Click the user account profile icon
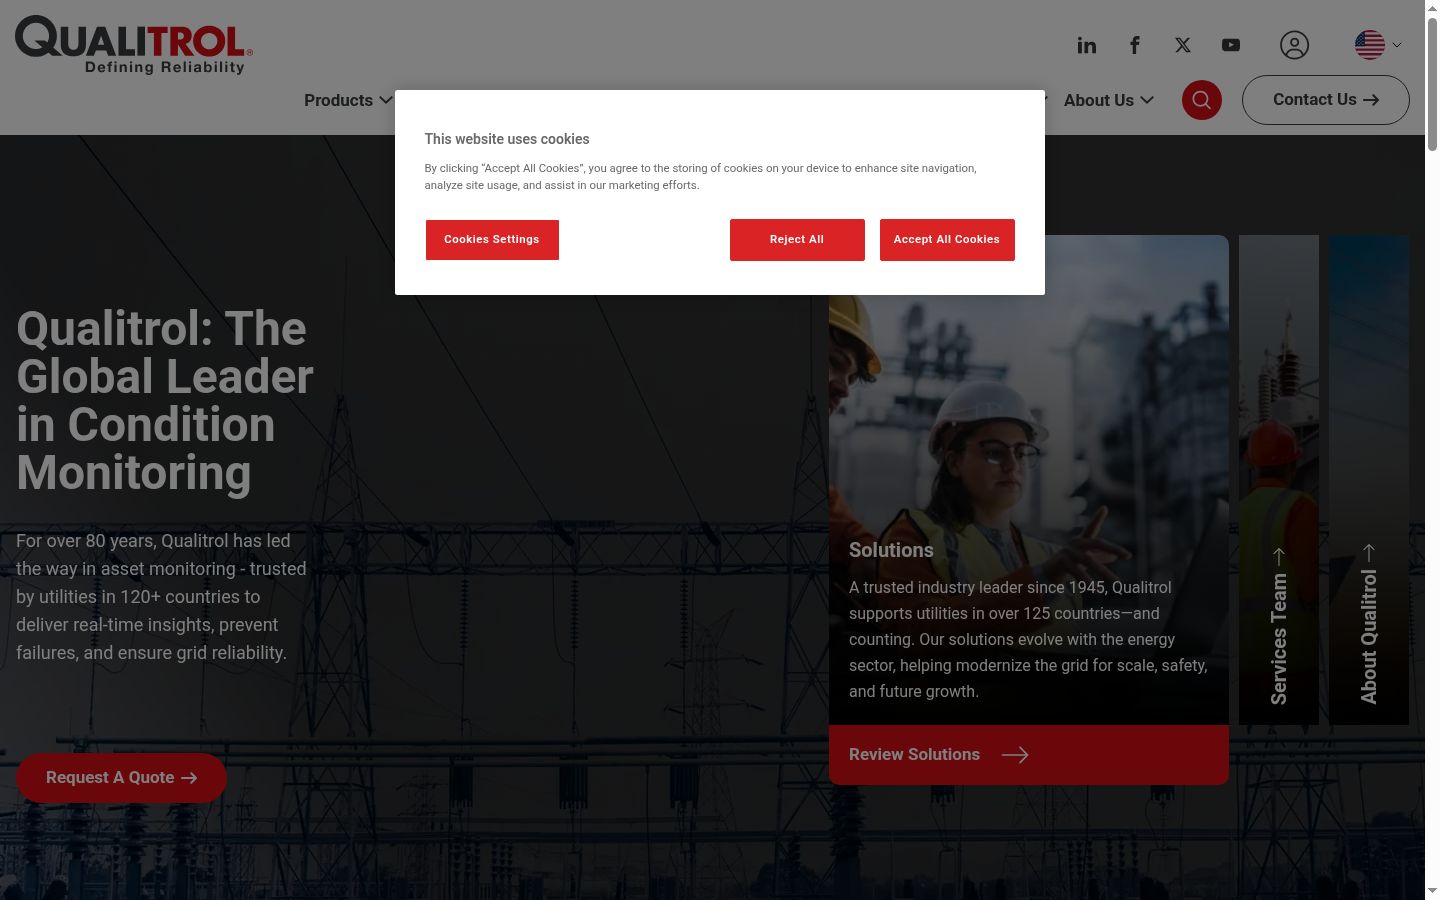Screen dimensions: 1440x900 1294,45
